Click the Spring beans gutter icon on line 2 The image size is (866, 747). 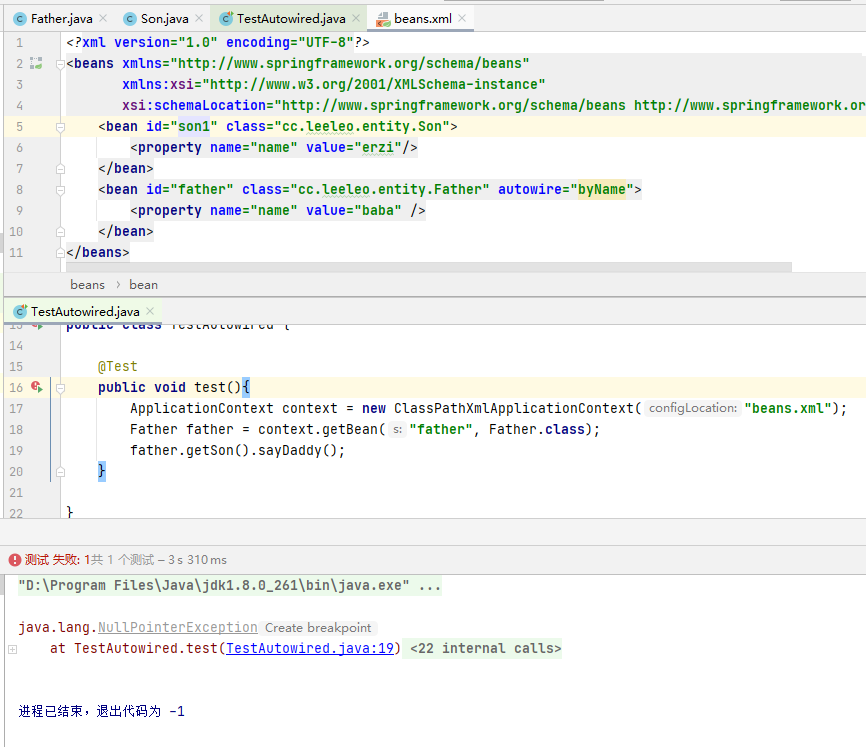[x=36, y=63]
